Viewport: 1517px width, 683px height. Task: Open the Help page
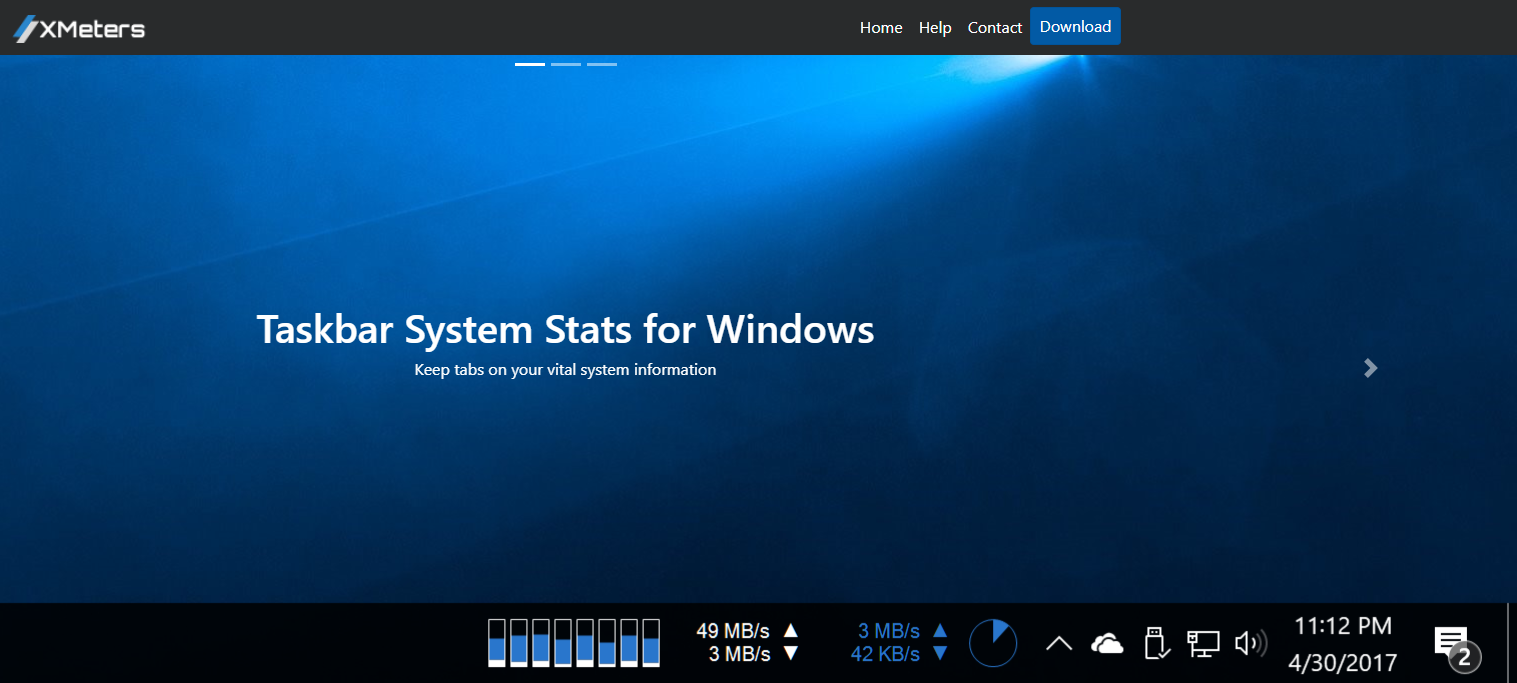point(935,28)
